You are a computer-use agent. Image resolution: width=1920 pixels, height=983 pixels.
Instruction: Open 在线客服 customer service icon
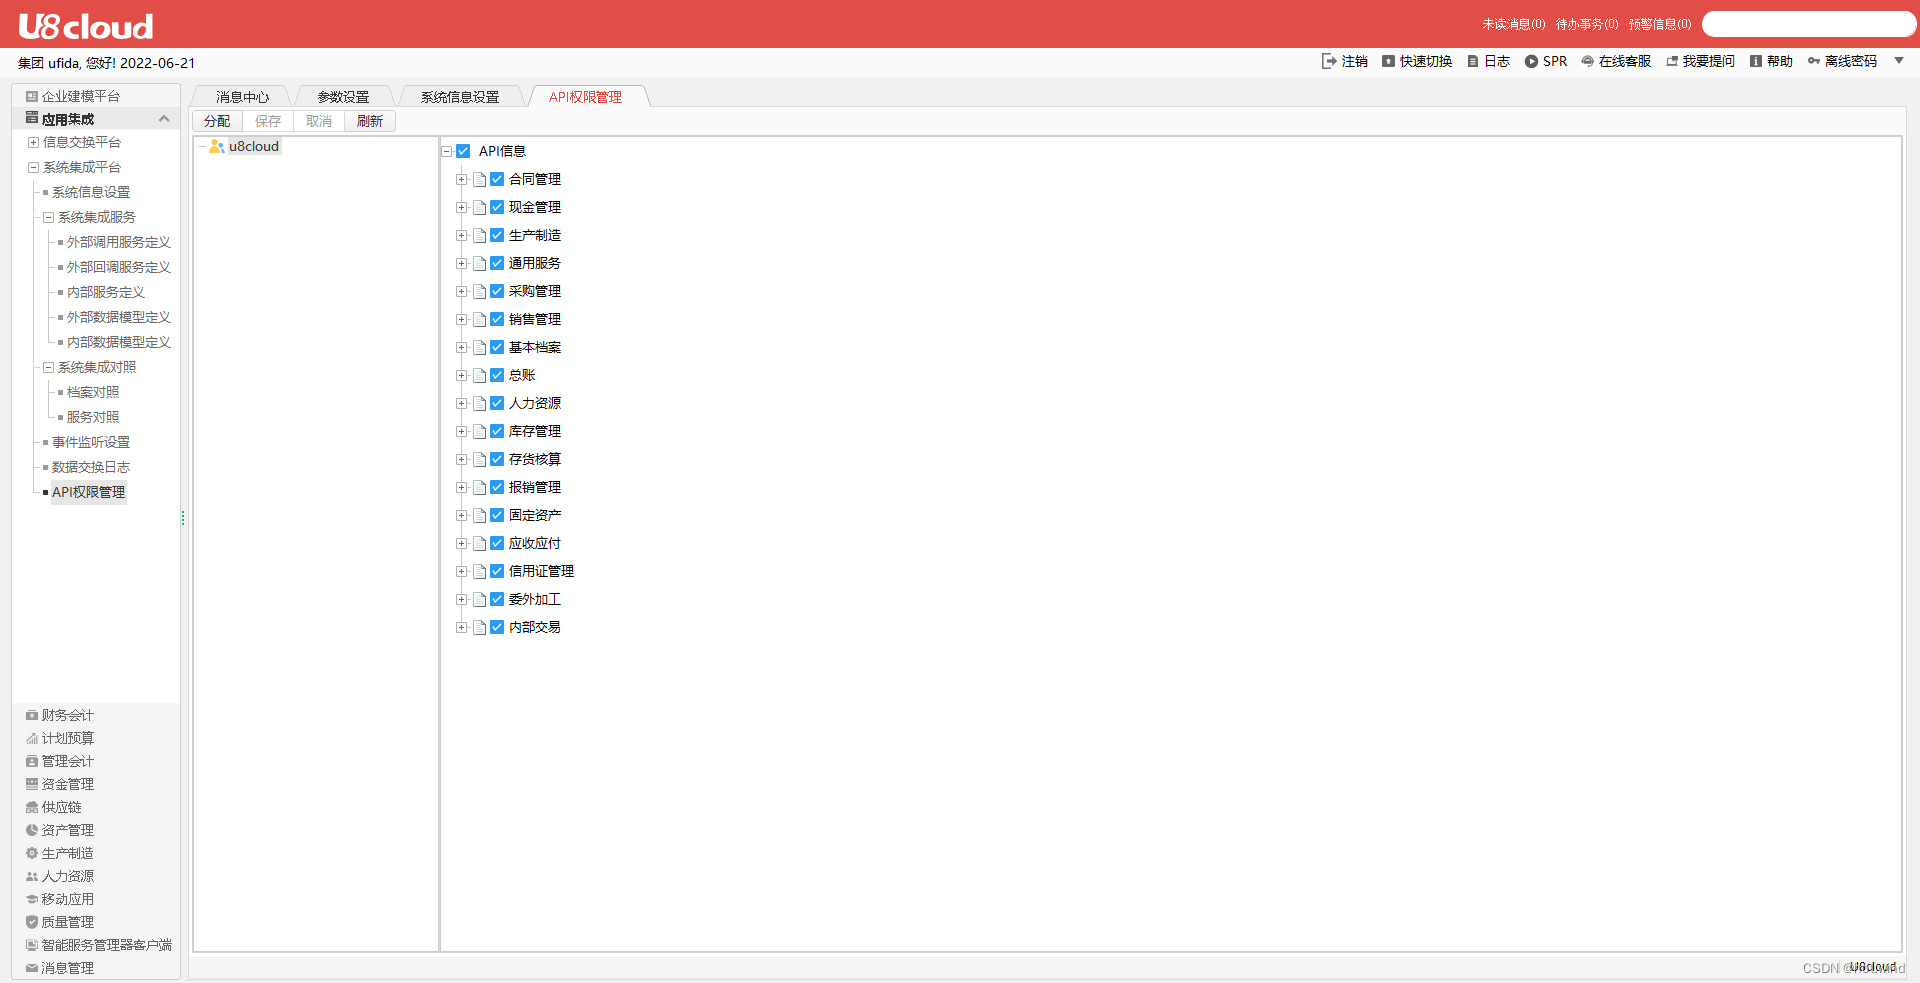1588,61
